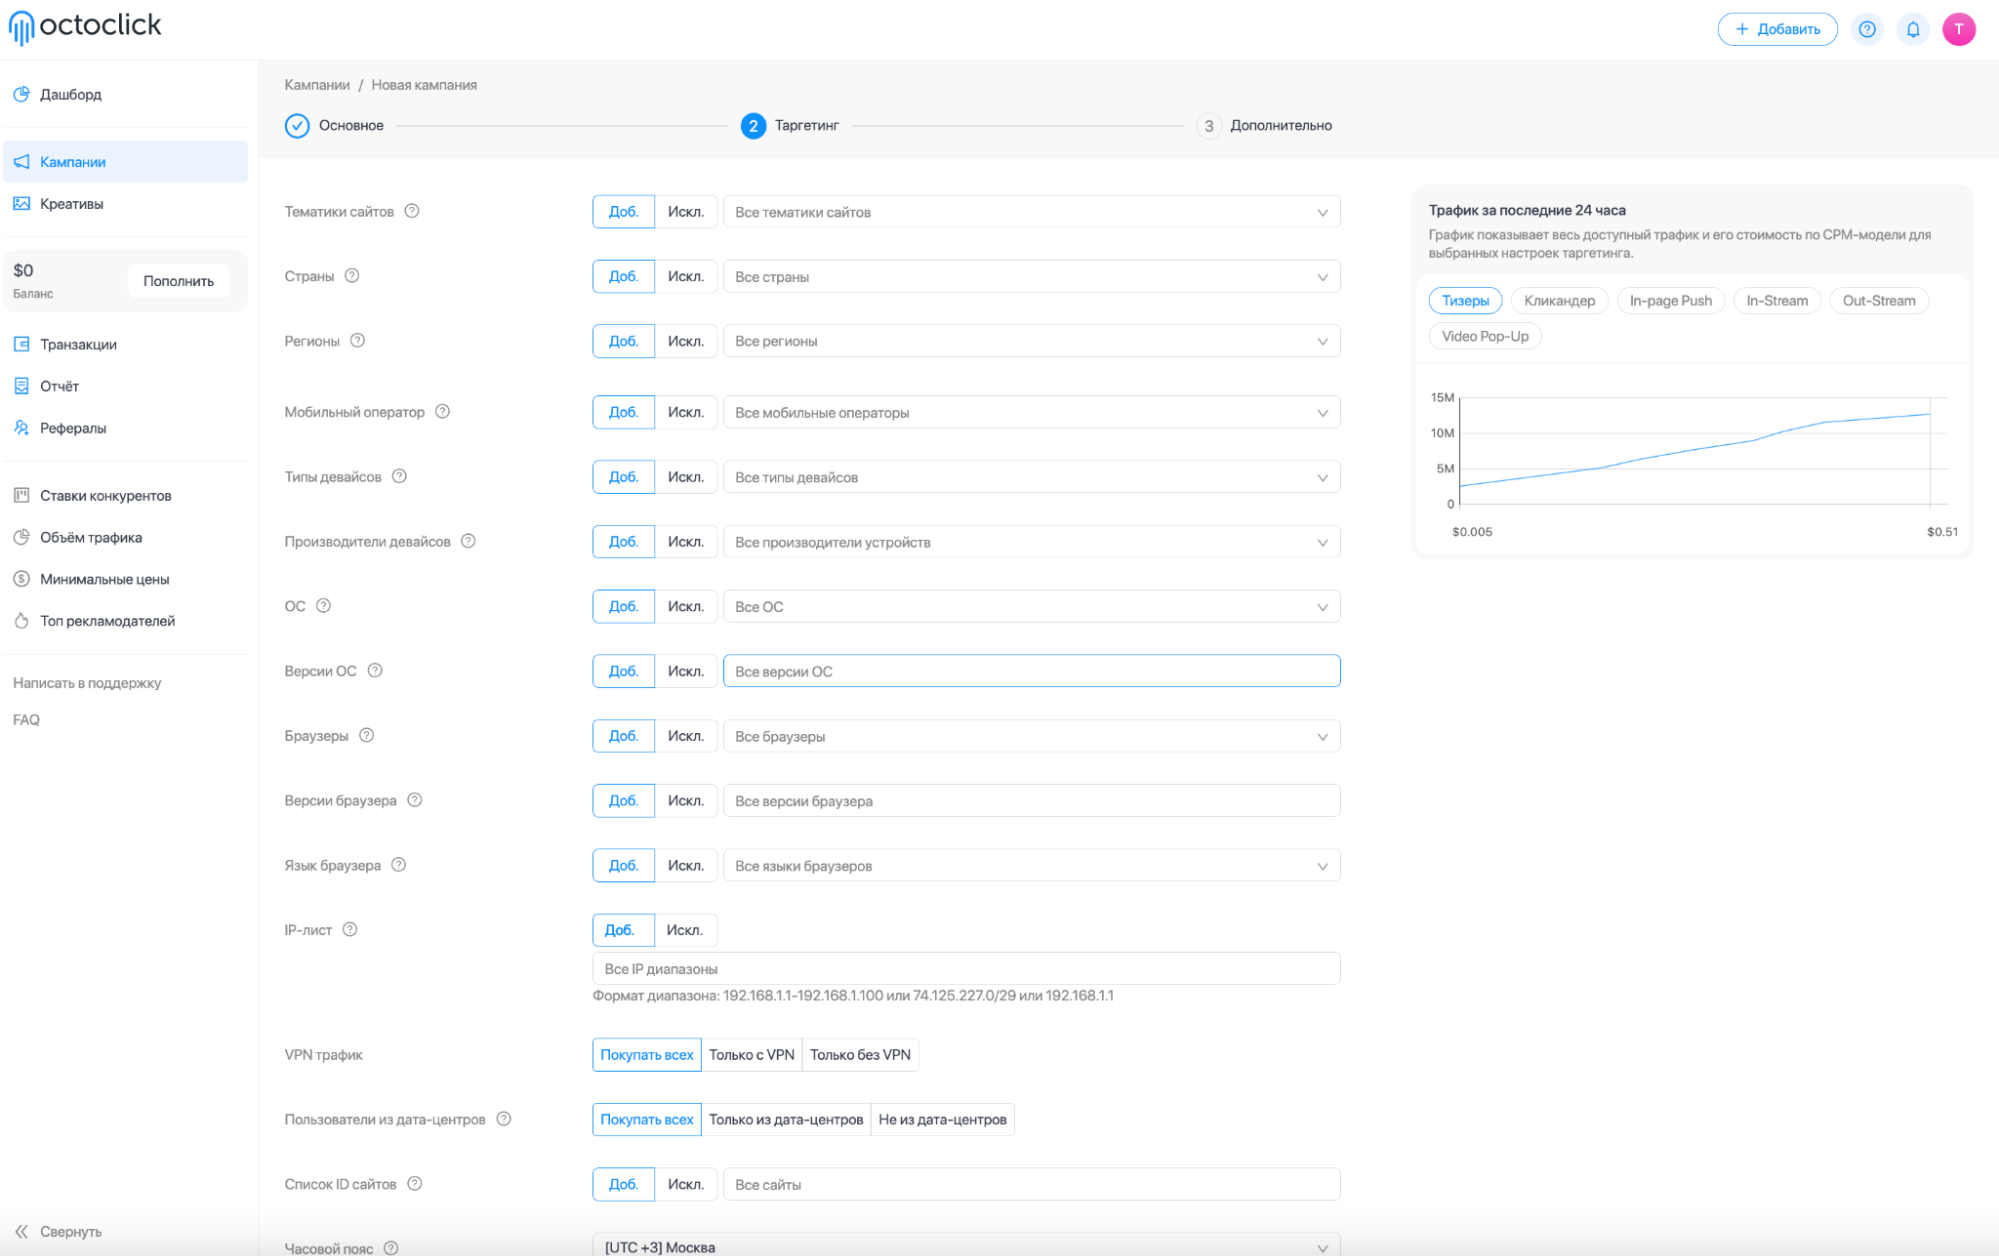The height and width of the screenshot is (1257, 1999).
Task: Click the Все сайты ID field
Action: tap(1031, 1185)
